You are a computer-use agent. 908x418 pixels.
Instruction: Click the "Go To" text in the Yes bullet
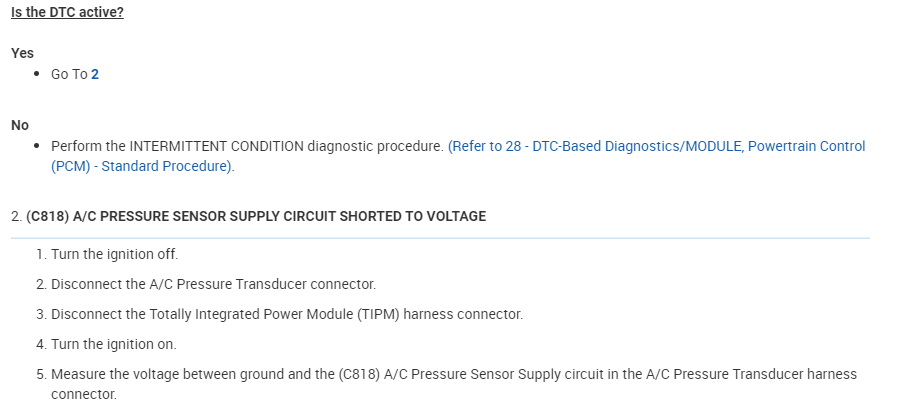69,74
